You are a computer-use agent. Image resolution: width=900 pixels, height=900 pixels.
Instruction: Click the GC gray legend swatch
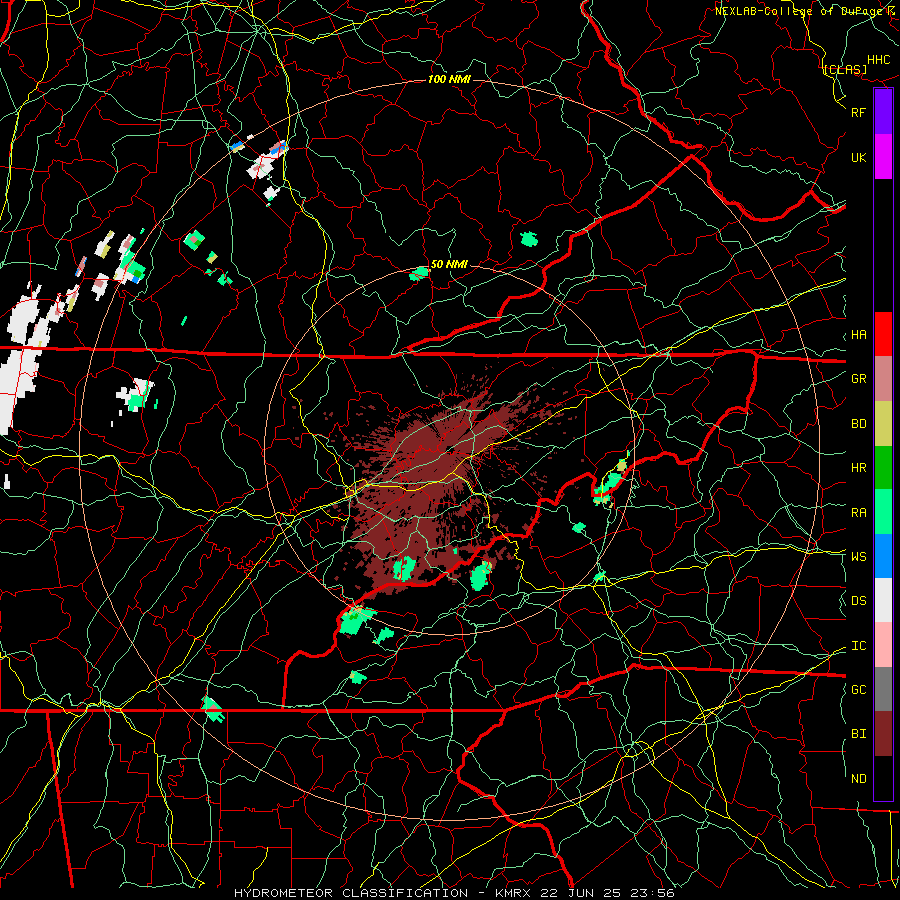883,689
